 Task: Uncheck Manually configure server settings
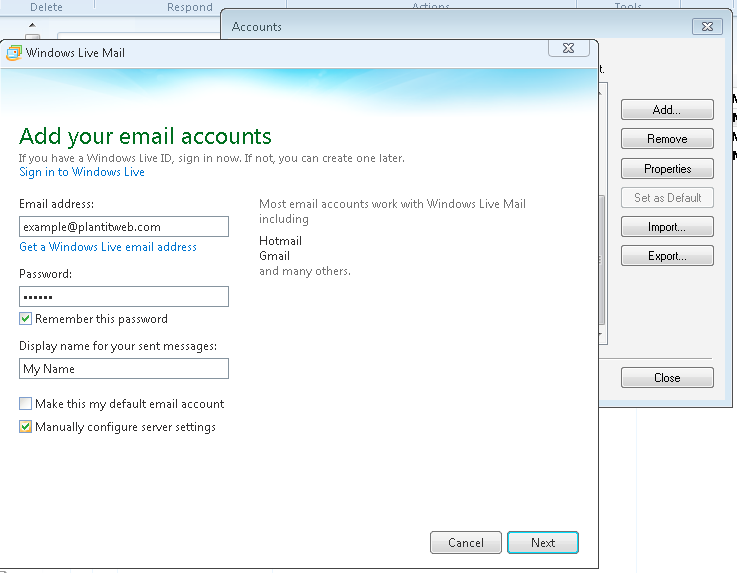pos(25,426)
